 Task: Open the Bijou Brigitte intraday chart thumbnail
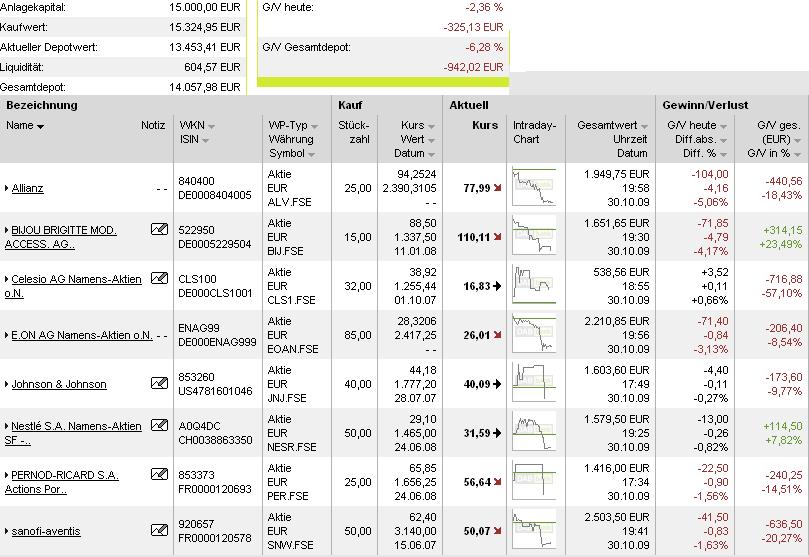point(534,236)
